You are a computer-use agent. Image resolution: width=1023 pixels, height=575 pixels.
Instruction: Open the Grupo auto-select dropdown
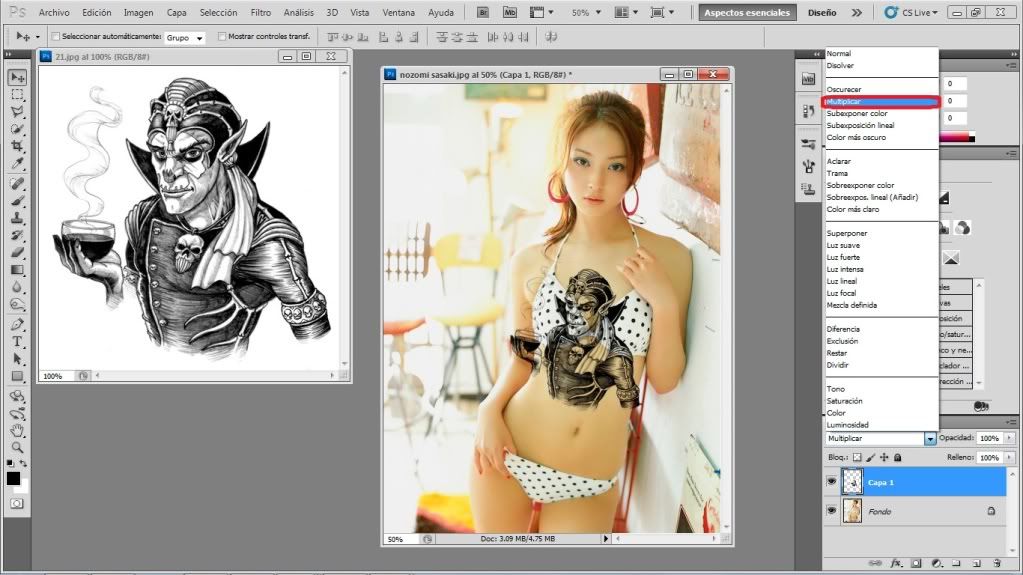tap(185, 37)
